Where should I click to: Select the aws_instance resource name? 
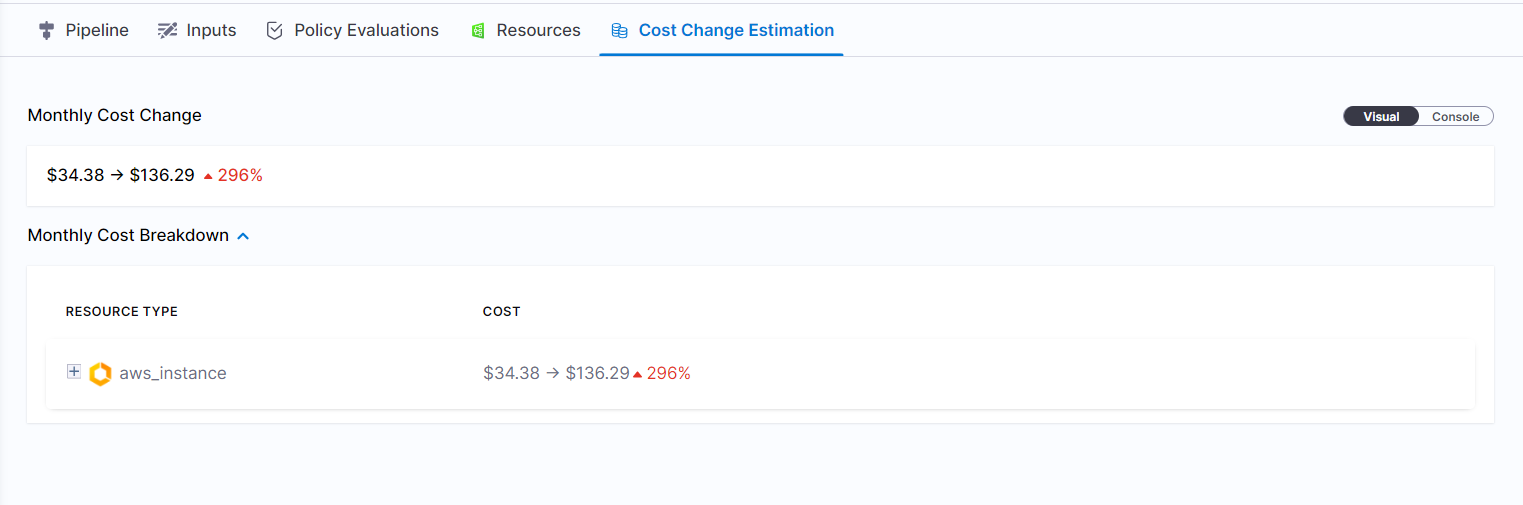pos(173,374)
